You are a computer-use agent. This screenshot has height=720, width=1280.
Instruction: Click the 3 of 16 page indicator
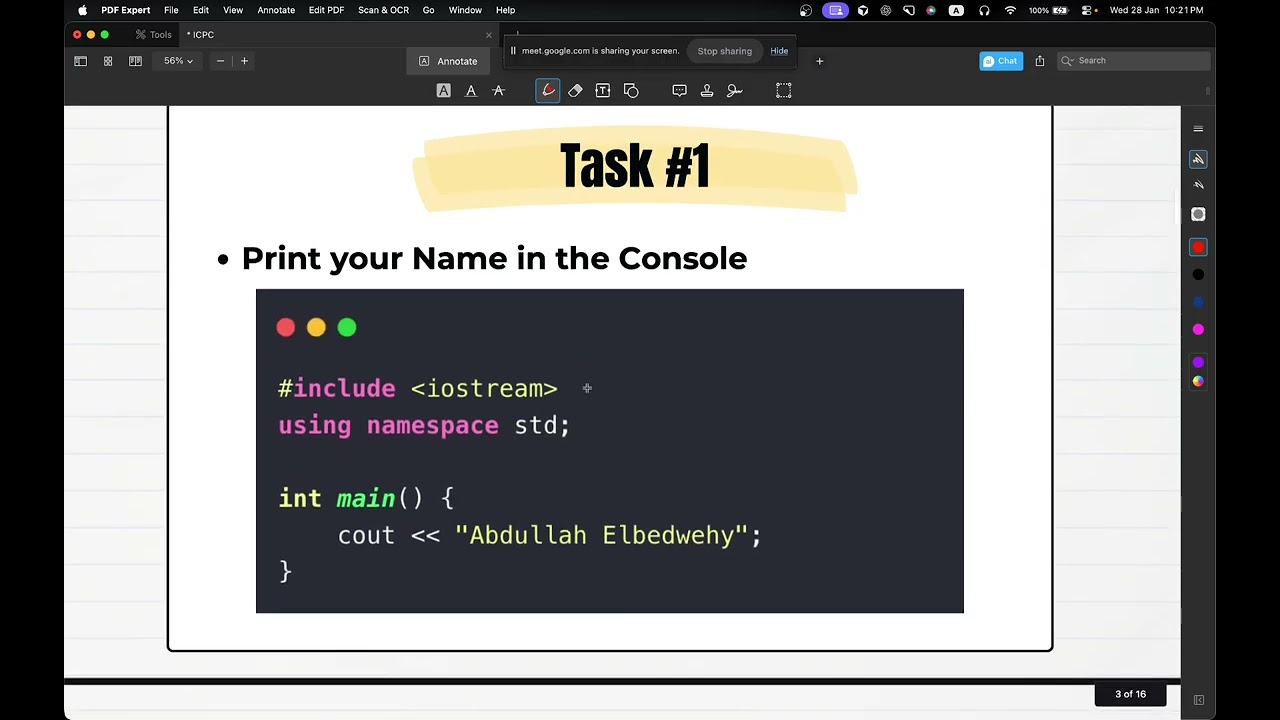[x=1130, y=694]
